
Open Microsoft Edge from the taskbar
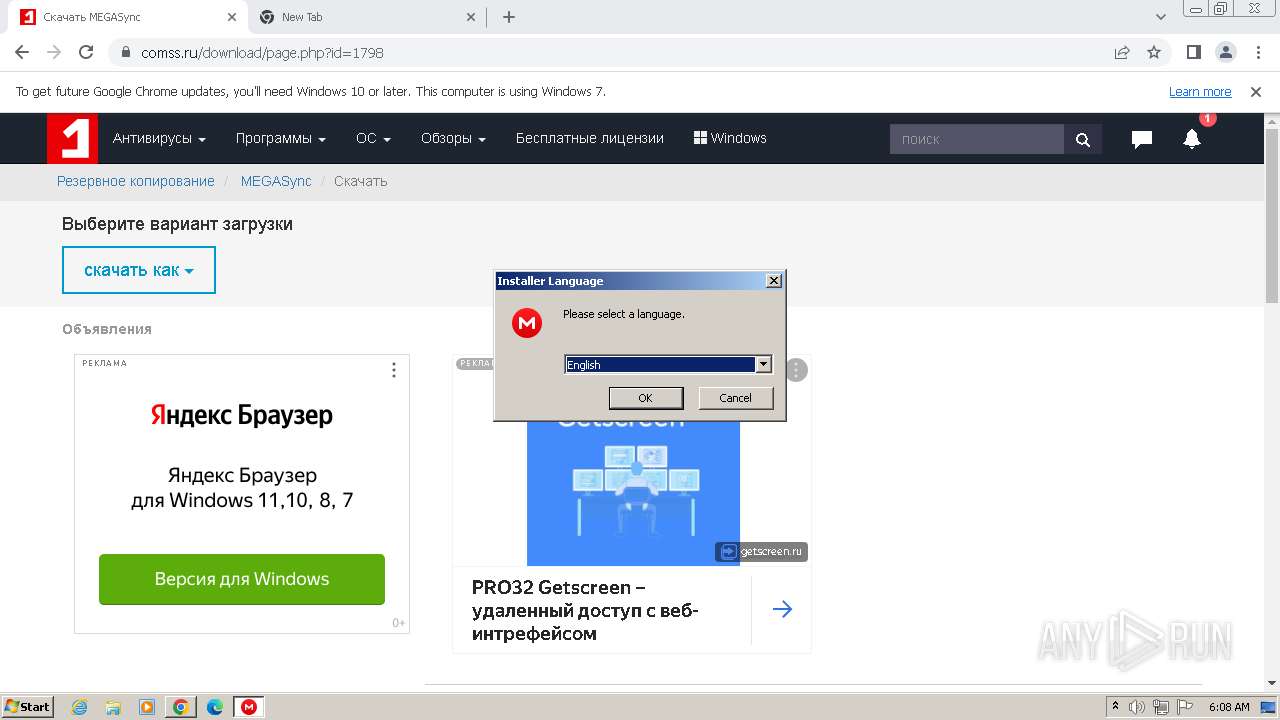[x=215, y=707]
